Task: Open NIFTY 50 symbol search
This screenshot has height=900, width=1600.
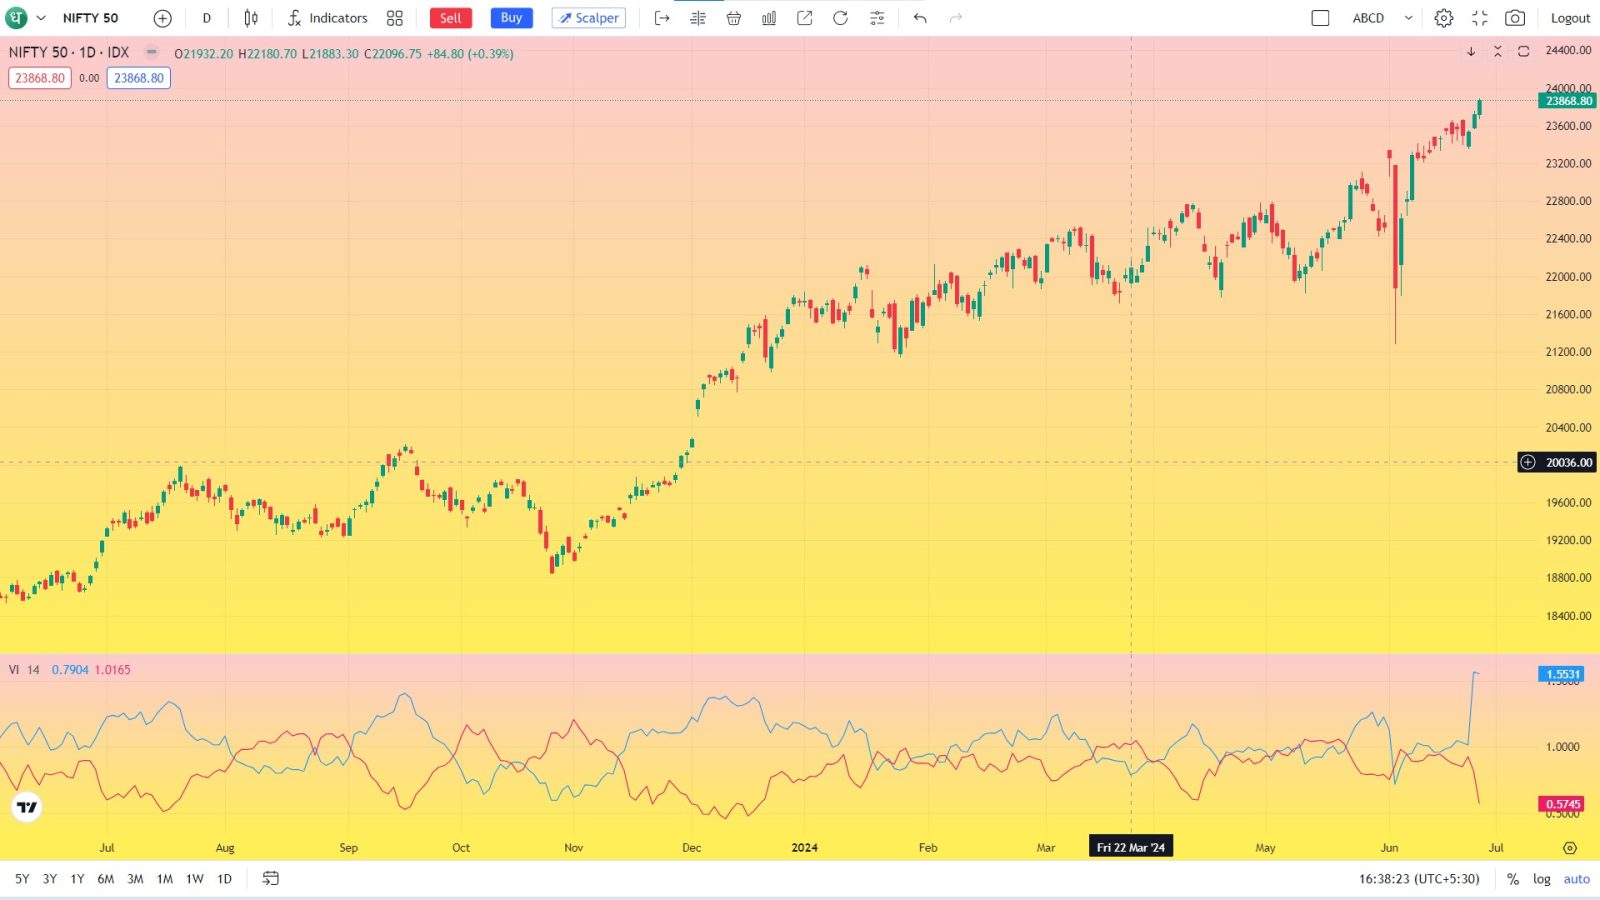Action: (90, 18)
